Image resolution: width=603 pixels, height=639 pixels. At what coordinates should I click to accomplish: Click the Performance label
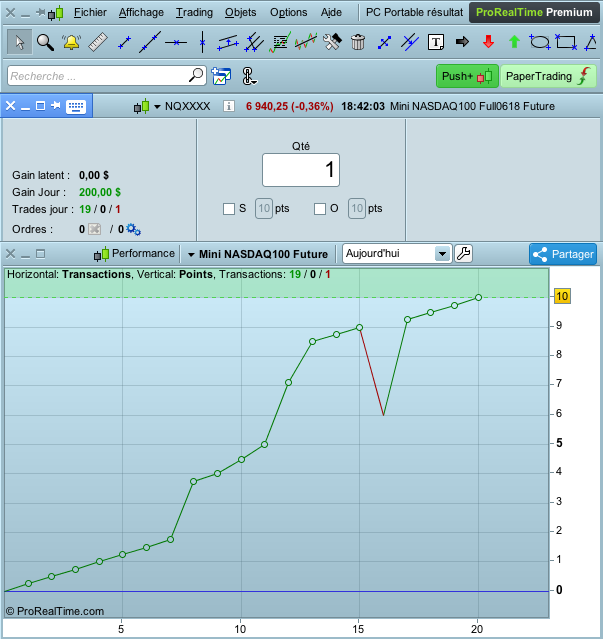(x=143, y=253)
